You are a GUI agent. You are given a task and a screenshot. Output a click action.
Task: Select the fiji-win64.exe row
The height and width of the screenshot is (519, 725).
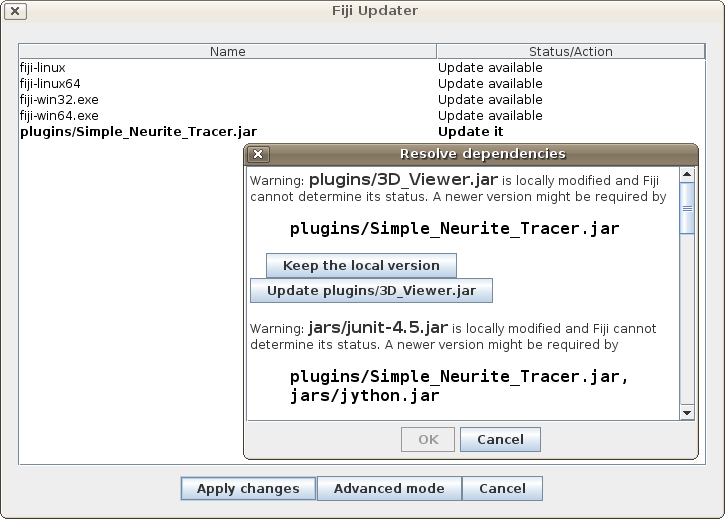pos(362,116)
